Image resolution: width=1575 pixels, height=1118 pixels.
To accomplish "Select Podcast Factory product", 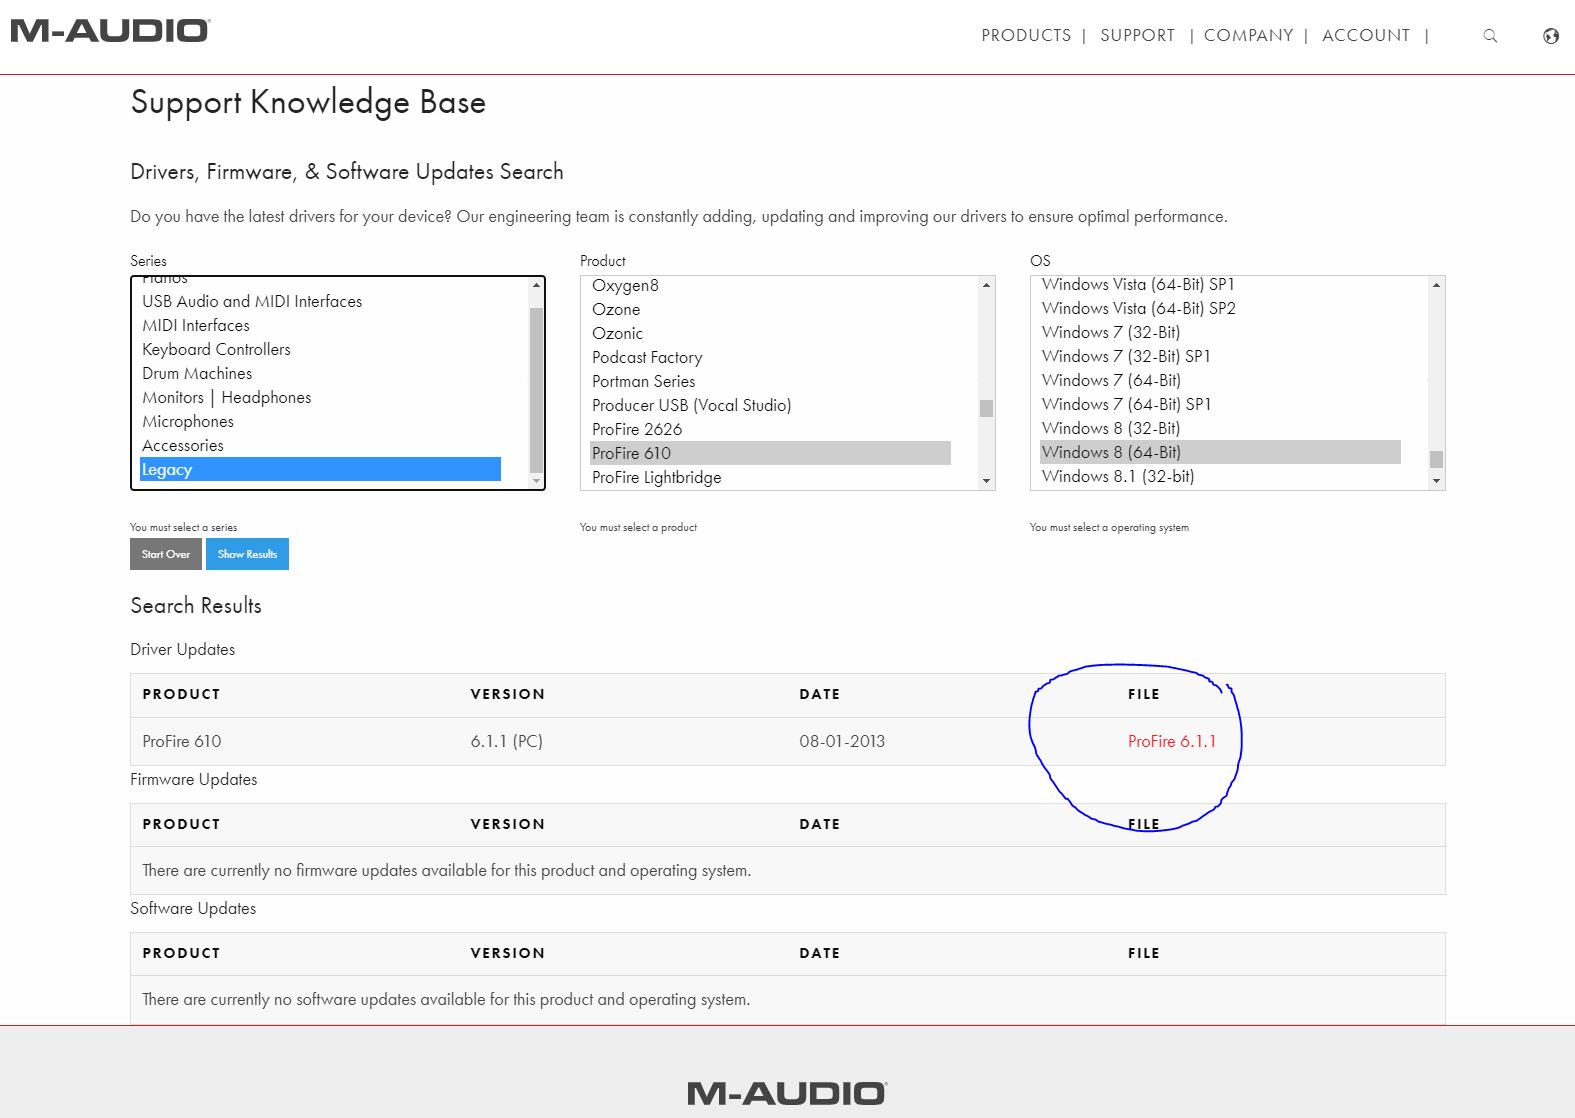I will 770,357.
